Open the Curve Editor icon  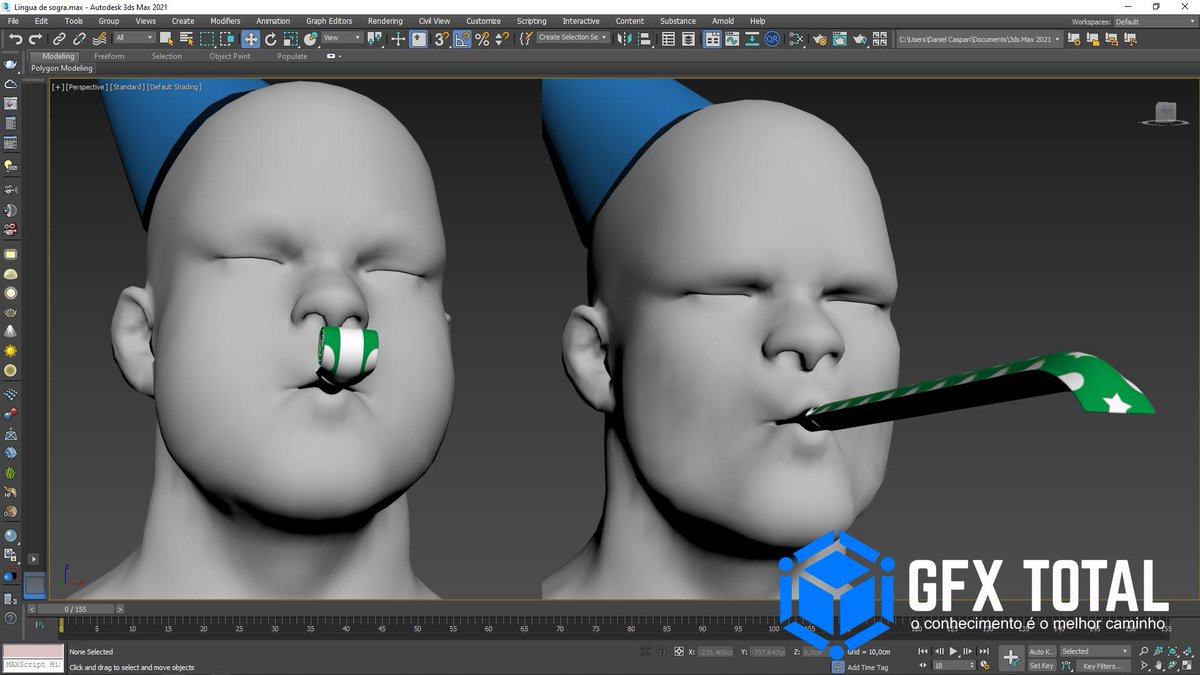[732, 39]
